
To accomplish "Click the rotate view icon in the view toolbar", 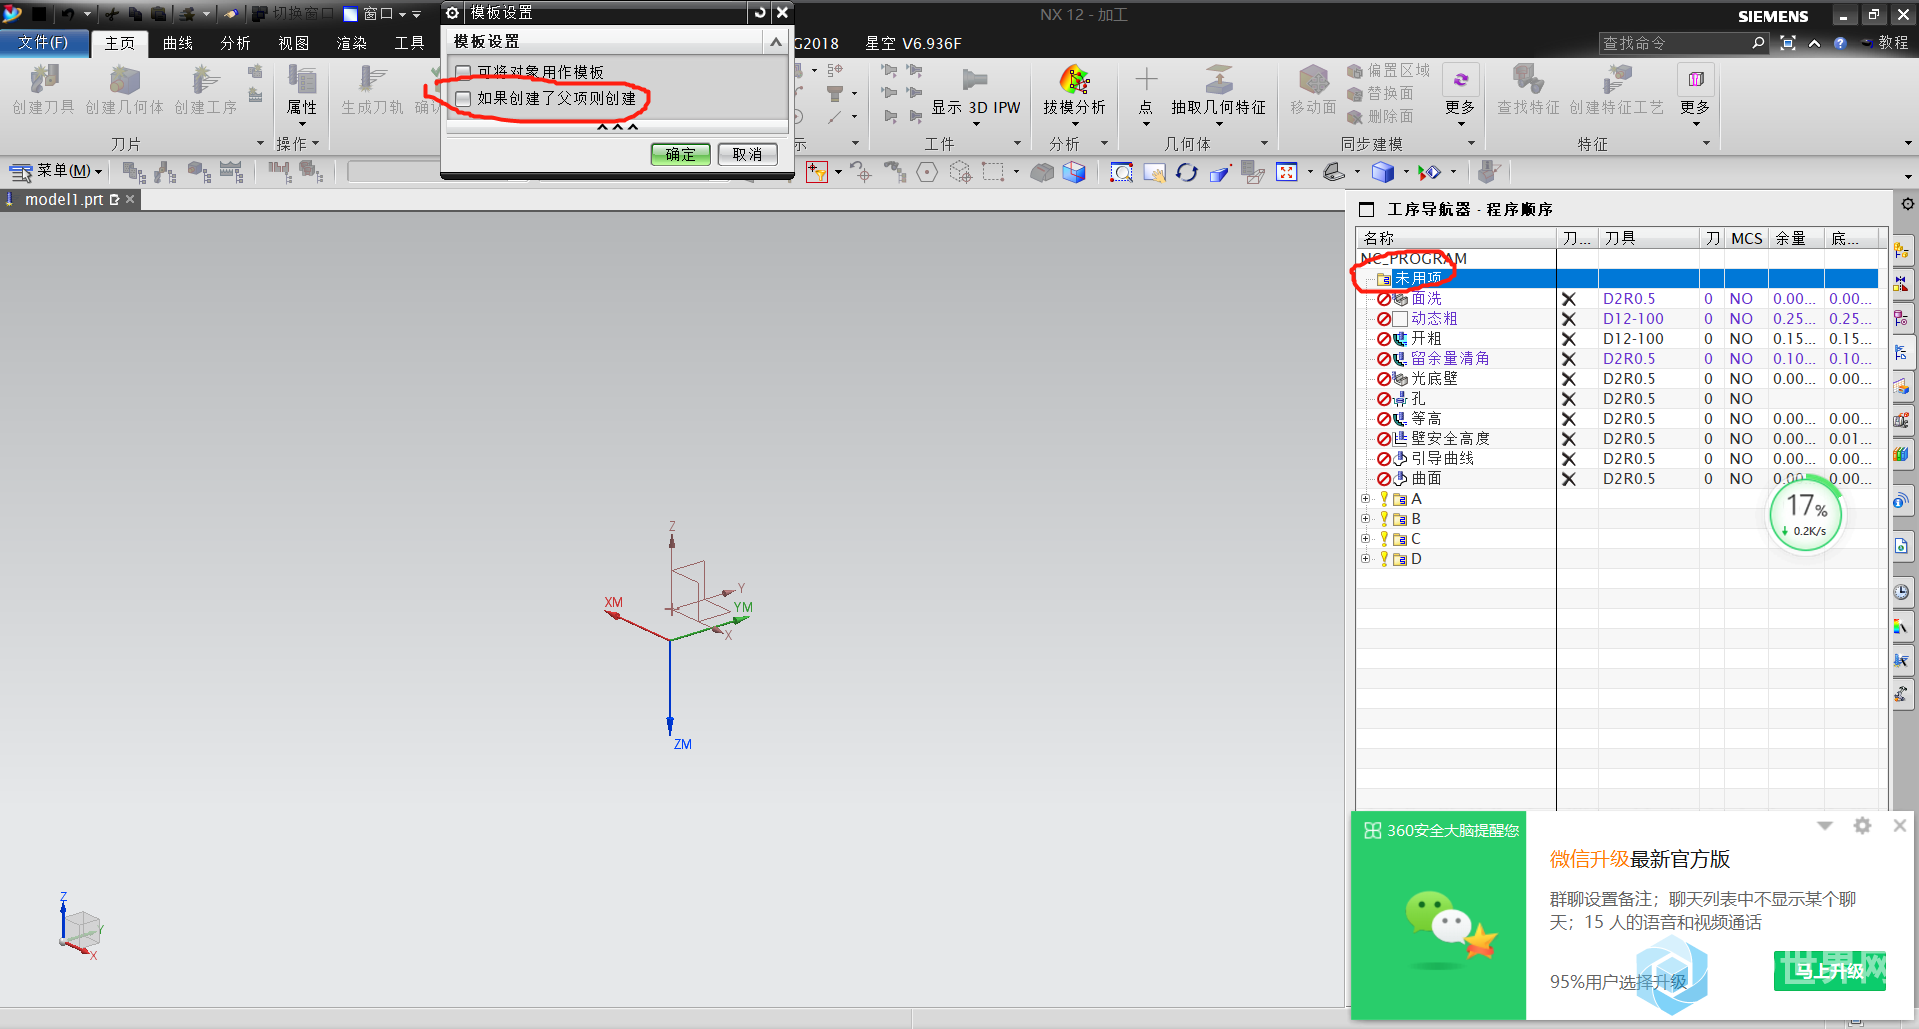I will point(1186,172).
